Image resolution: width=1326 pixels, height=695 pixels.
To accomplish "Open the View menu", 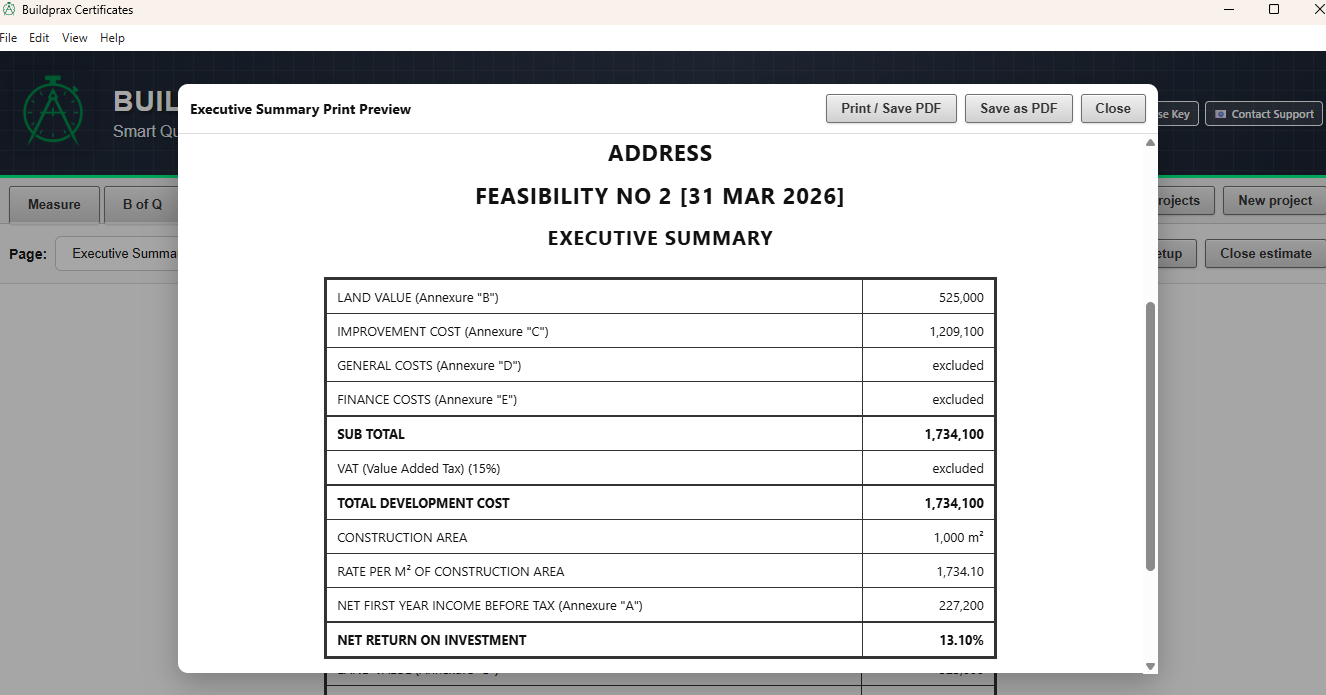I will (74, 38).
